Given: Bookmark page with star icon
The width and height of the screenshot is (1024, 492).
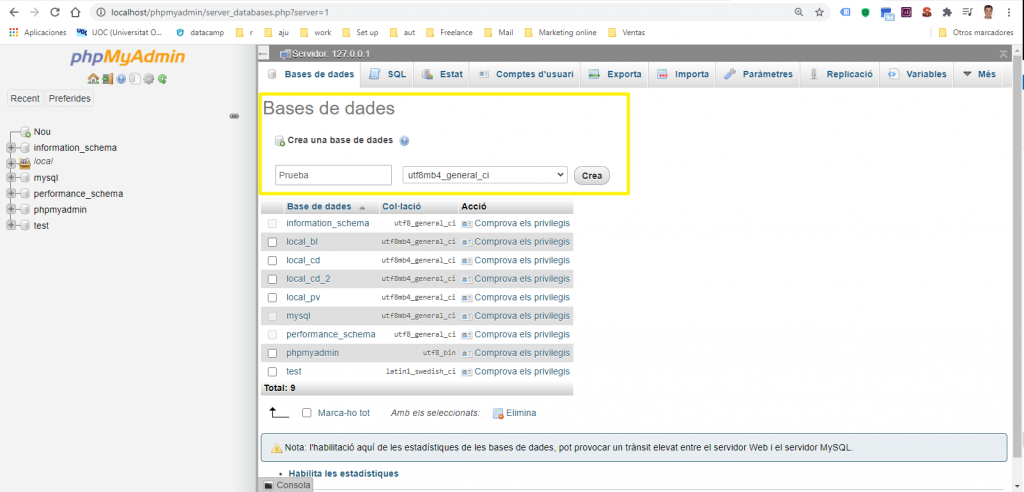Looking at the screenshot, I should click(x=819, y=12).
